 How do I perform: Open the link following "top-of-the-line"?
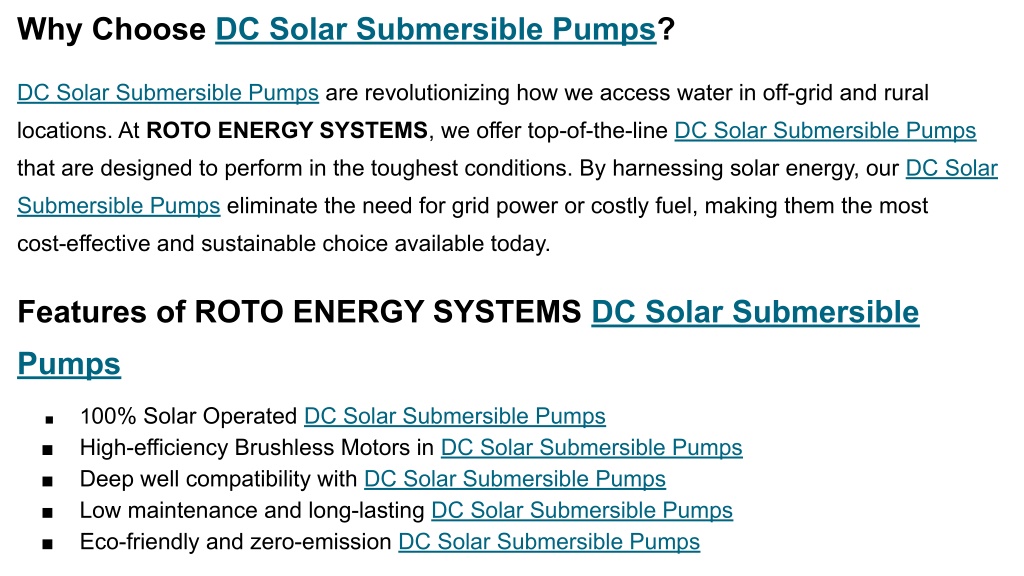coord(825,131)
